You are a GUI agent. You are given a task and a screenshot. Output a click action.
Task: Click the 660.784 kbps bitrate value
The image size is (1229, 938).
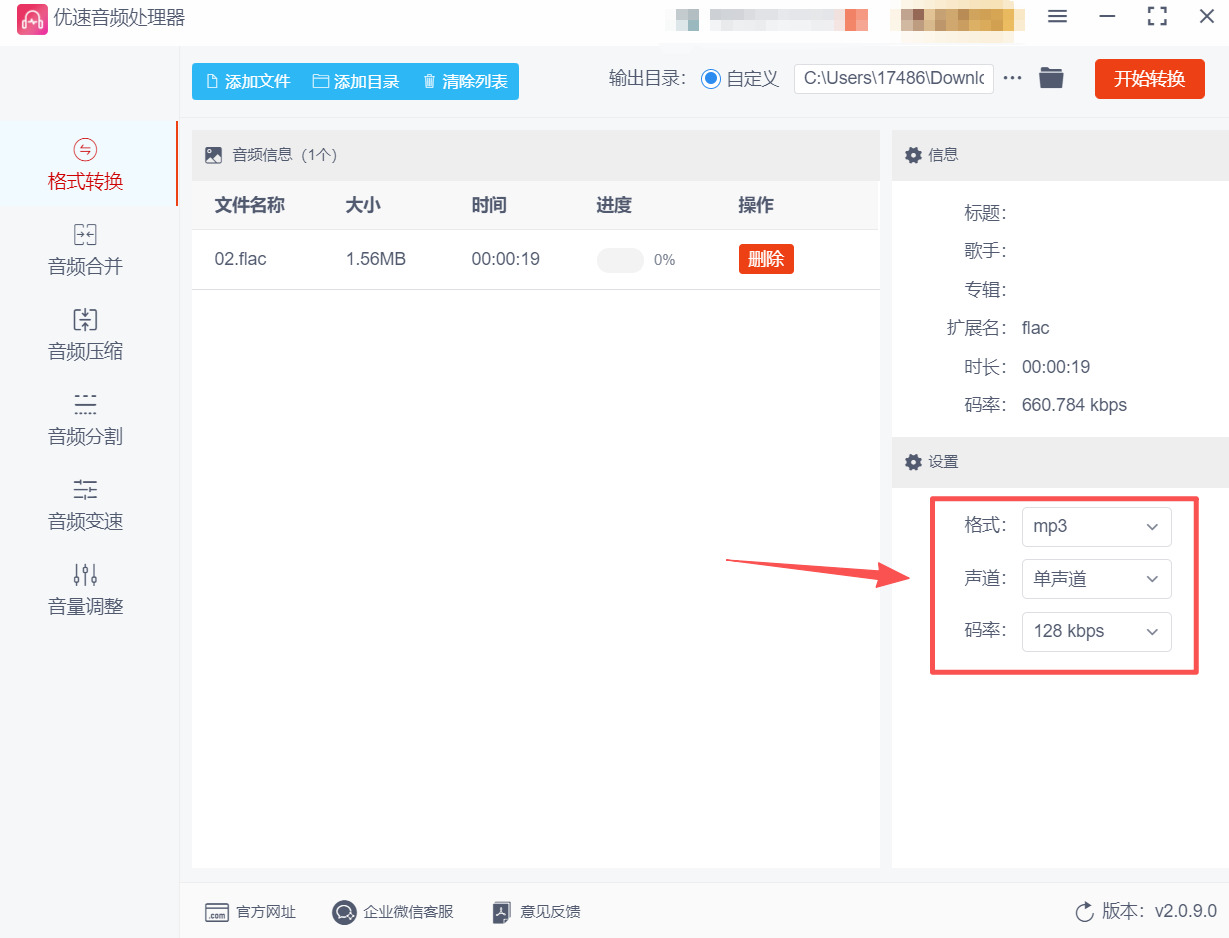[x=1074, y=405]
